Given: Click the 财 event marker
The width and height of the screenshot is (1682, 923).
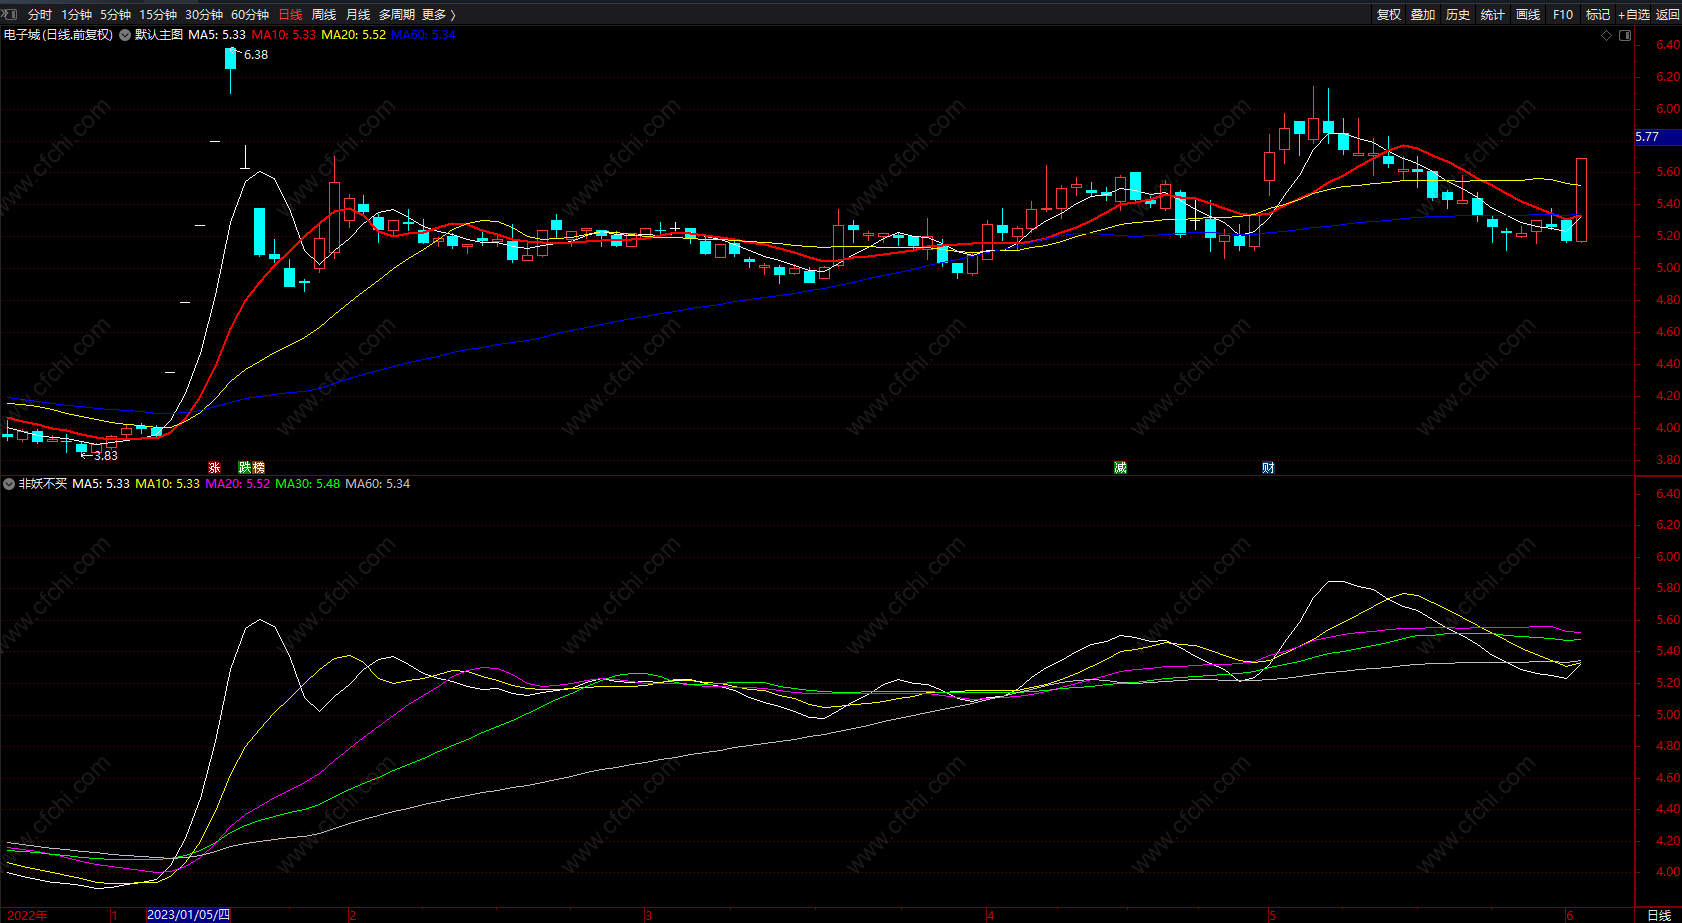Looking at the screenshot, I should click(1268, 467).
